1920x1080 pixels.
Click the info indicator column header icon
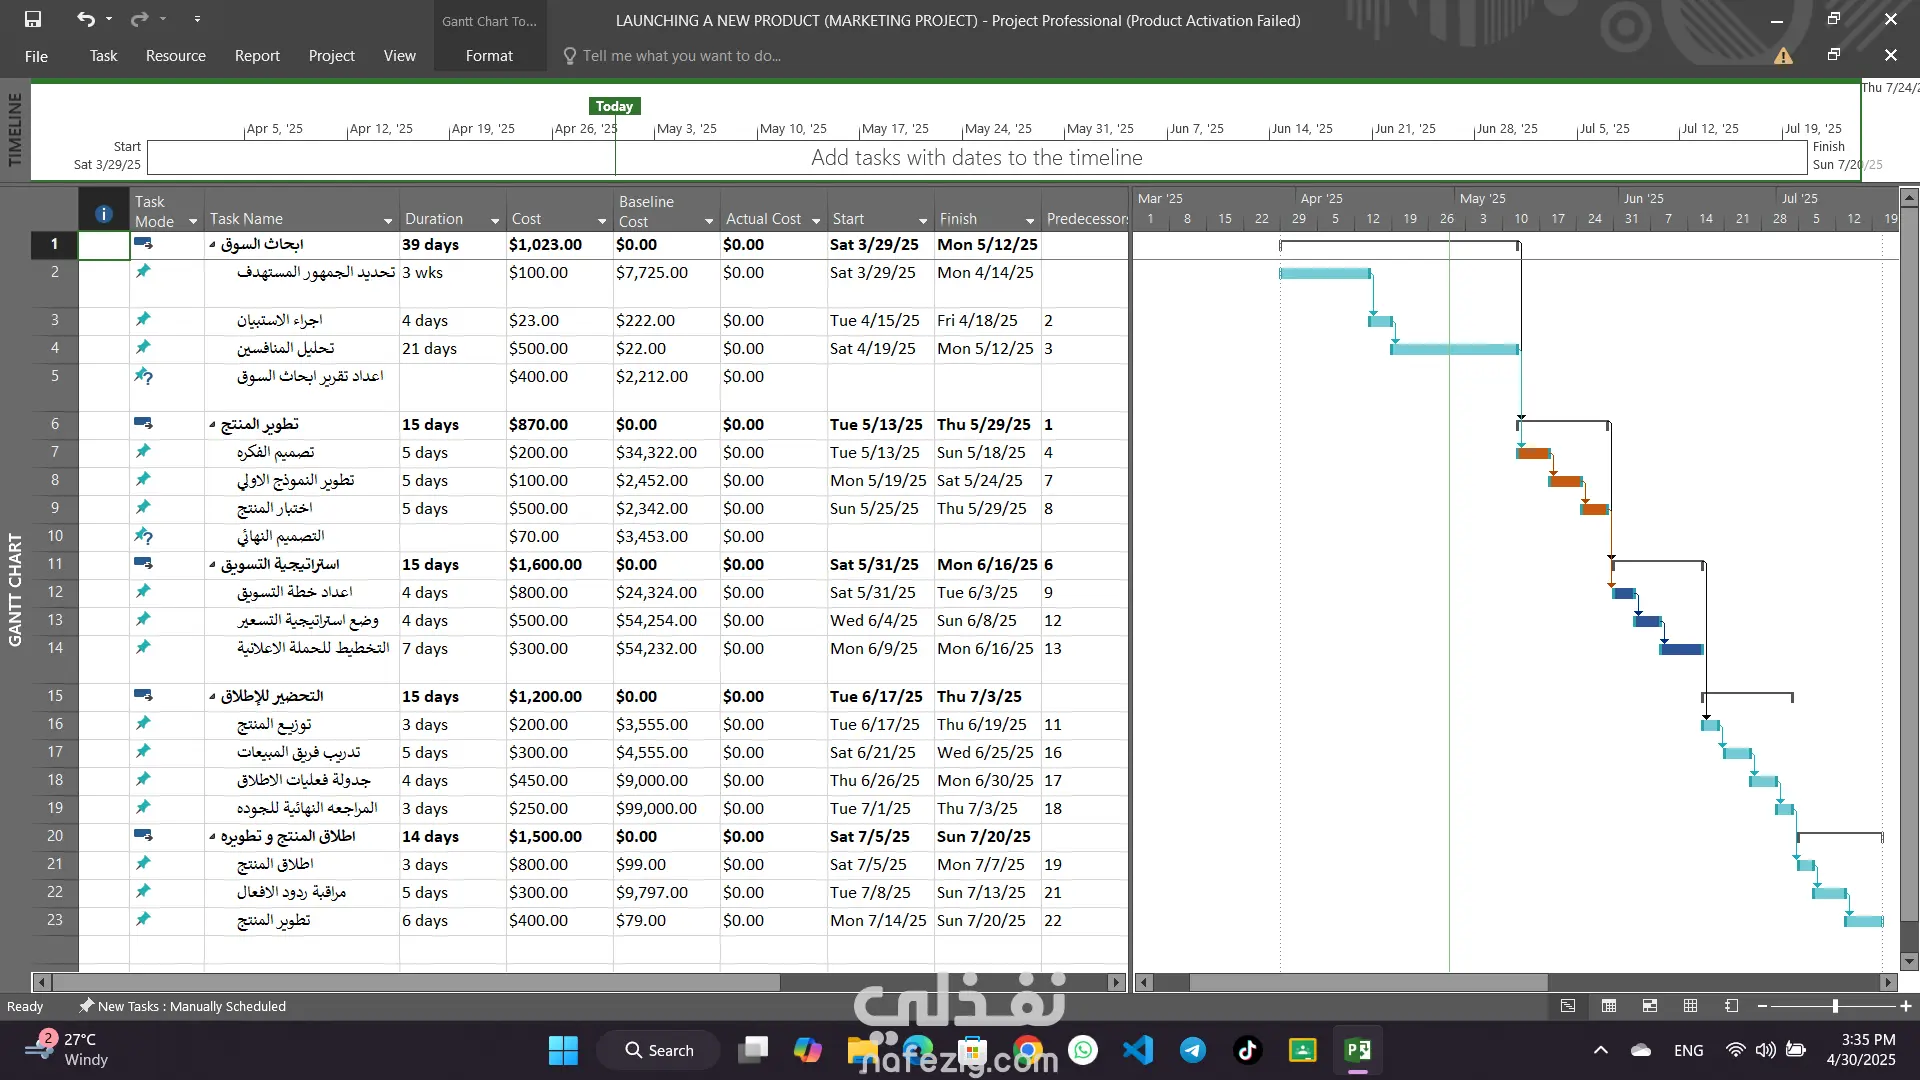[x=103, y=213]
